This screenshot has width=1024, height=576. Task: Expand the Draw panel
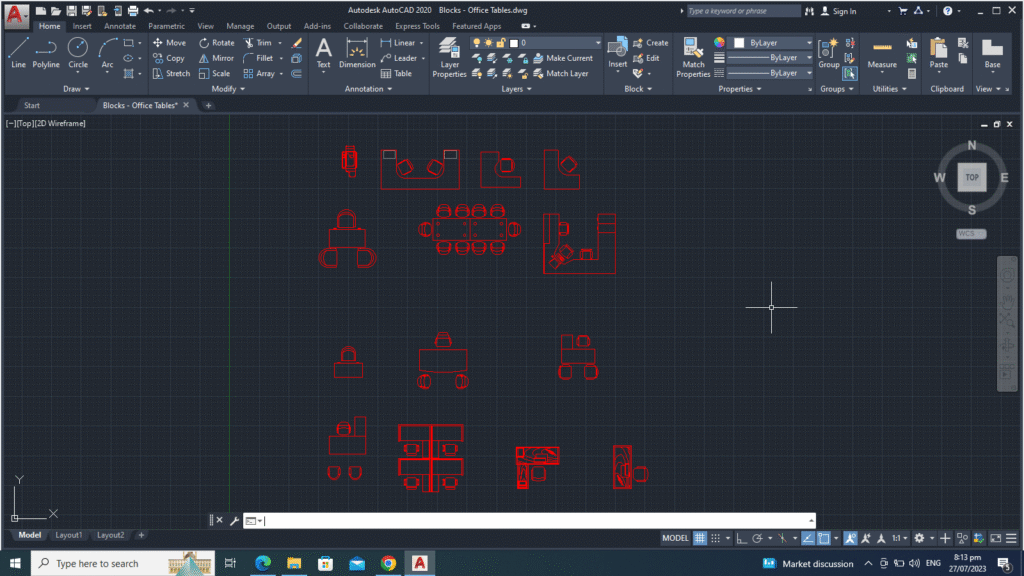[76, 89]
